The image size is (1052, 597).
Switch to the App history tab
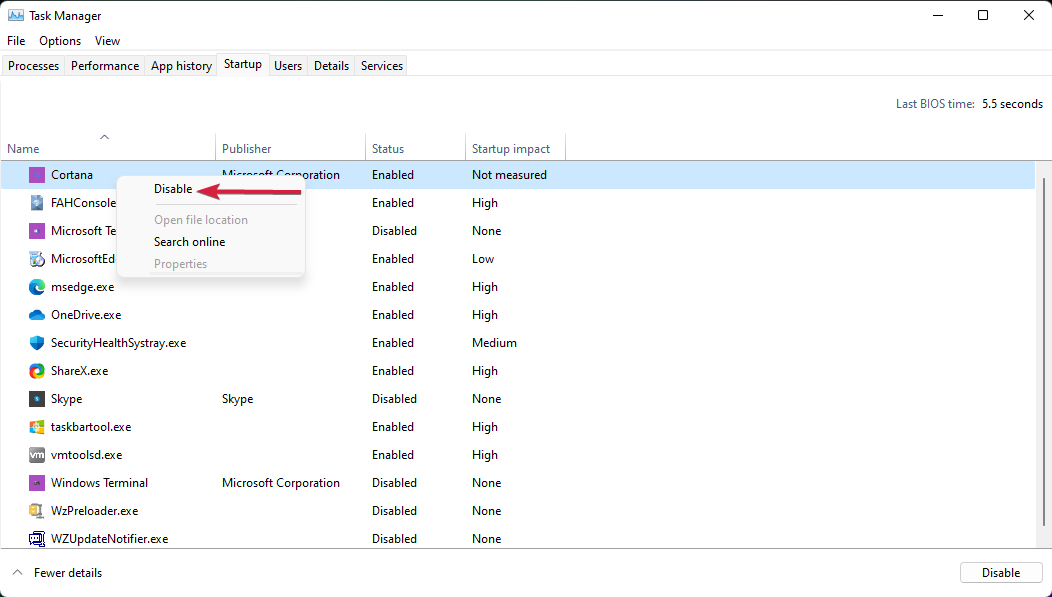[x=181, y=66]
